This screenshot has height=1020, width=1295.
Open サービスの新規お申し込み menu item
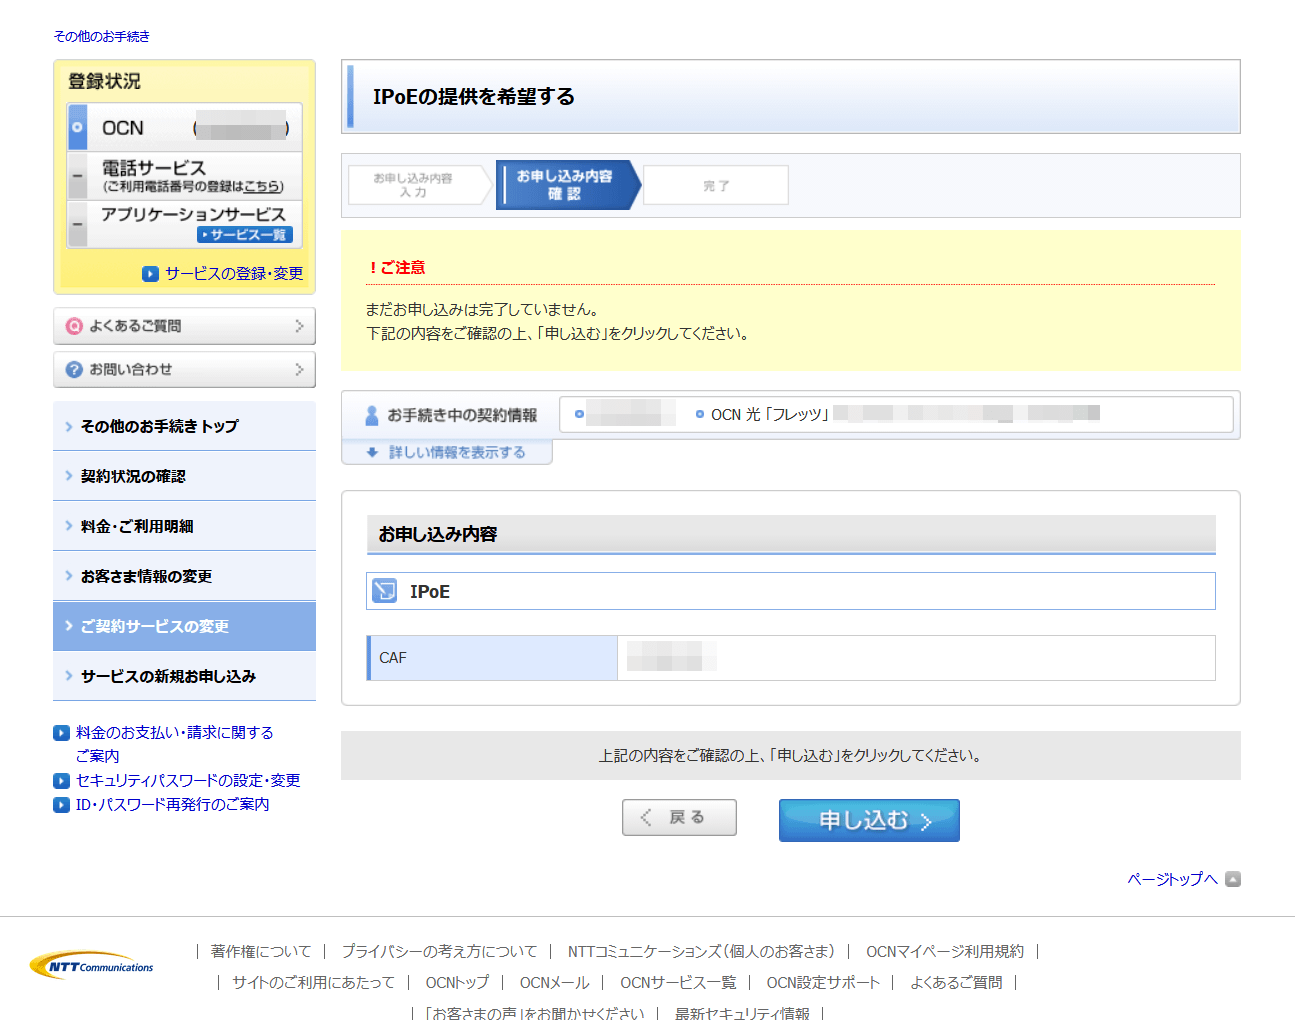coord(184,676)
